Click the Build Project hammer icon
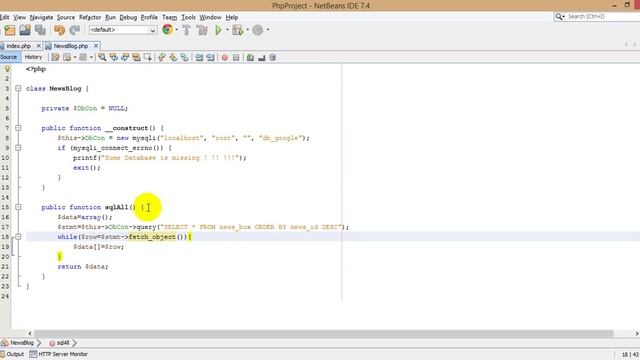640x360 pixels. point(187,30)
